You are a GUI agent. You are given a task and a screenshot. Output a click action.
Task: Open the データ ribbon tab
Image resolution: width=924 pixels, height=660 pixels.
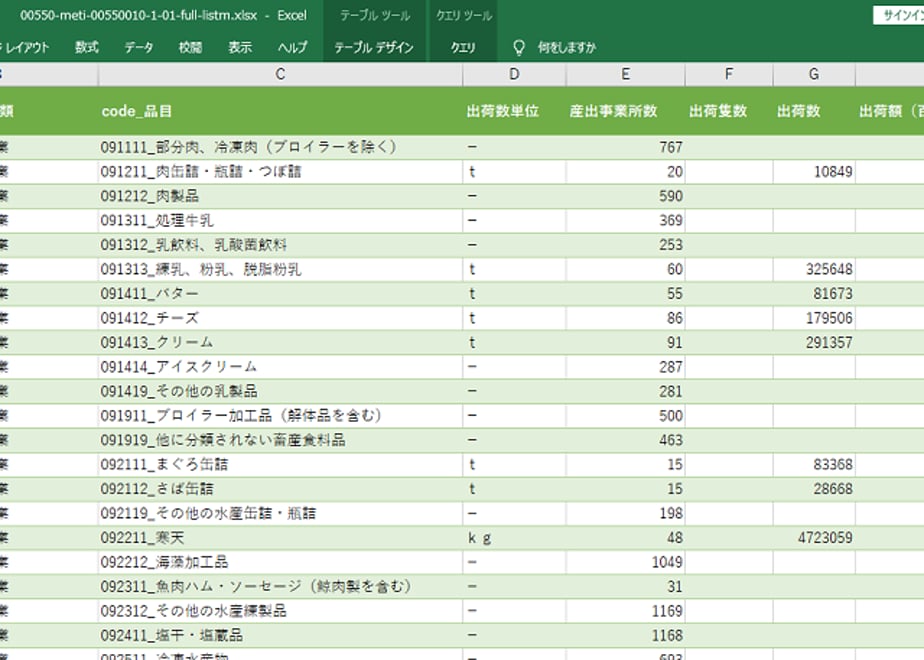click(139, 48)
